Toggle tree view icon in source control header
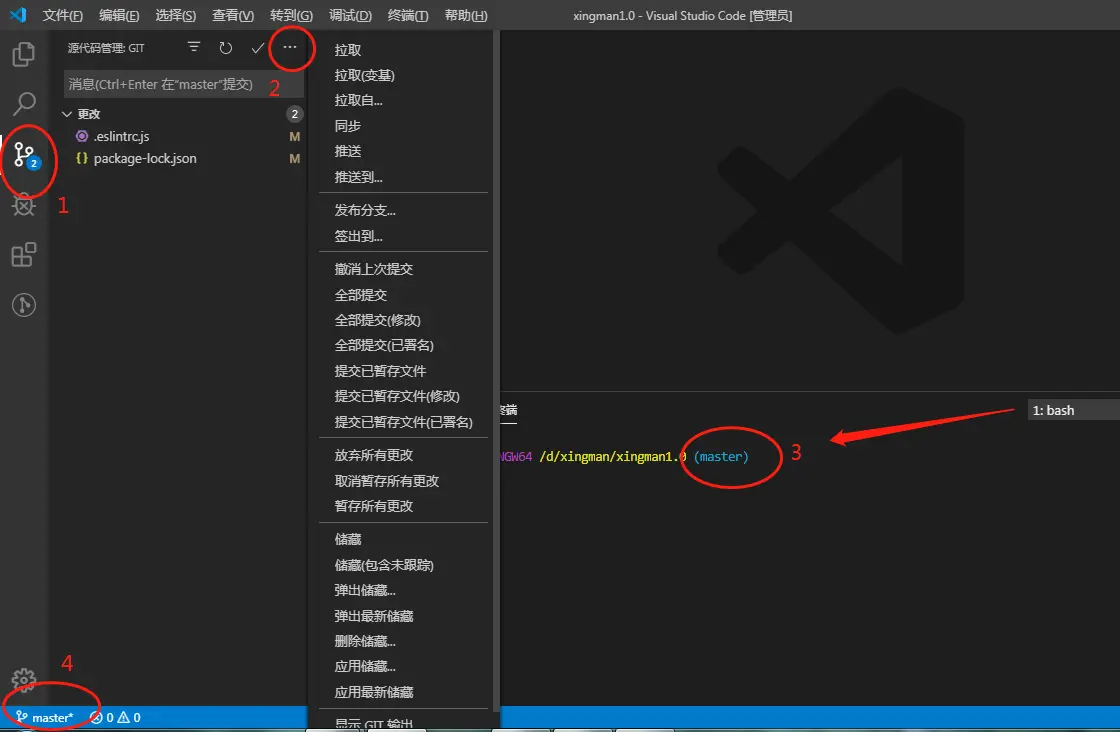Viewport: 1120px width, 732px height. (x=194, y=47)
